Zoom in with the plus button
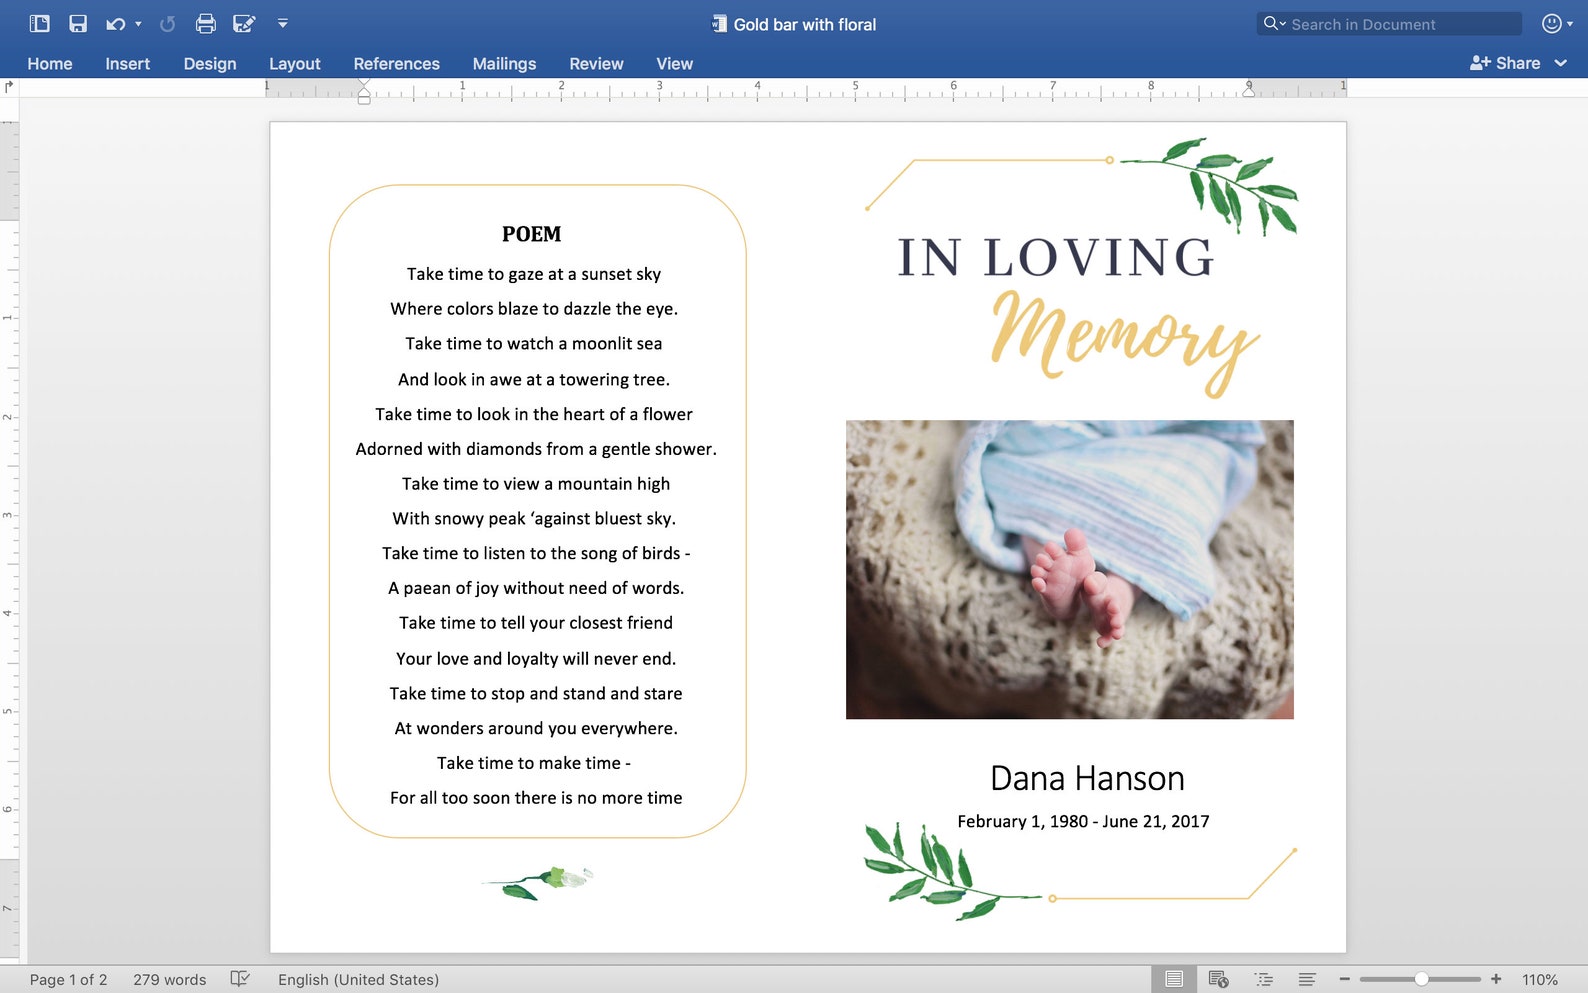 point(1496,979)
